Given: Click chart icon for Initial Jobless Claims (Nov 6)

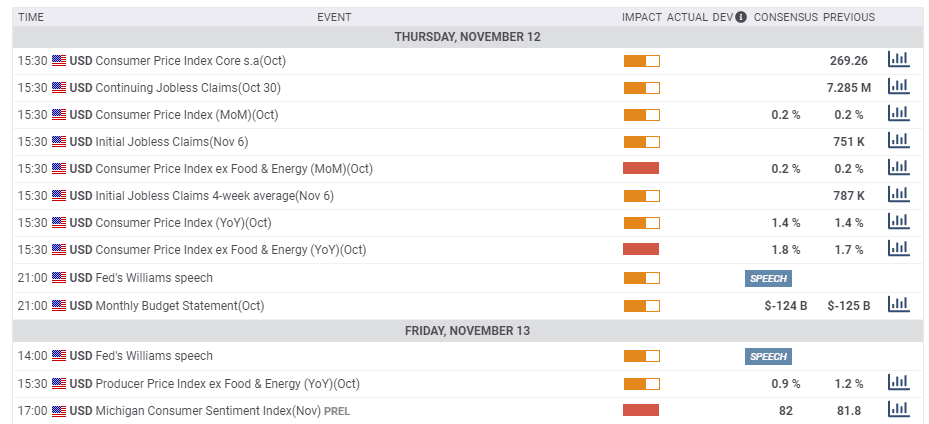Looking at the screenshot, I should [898, 141].
